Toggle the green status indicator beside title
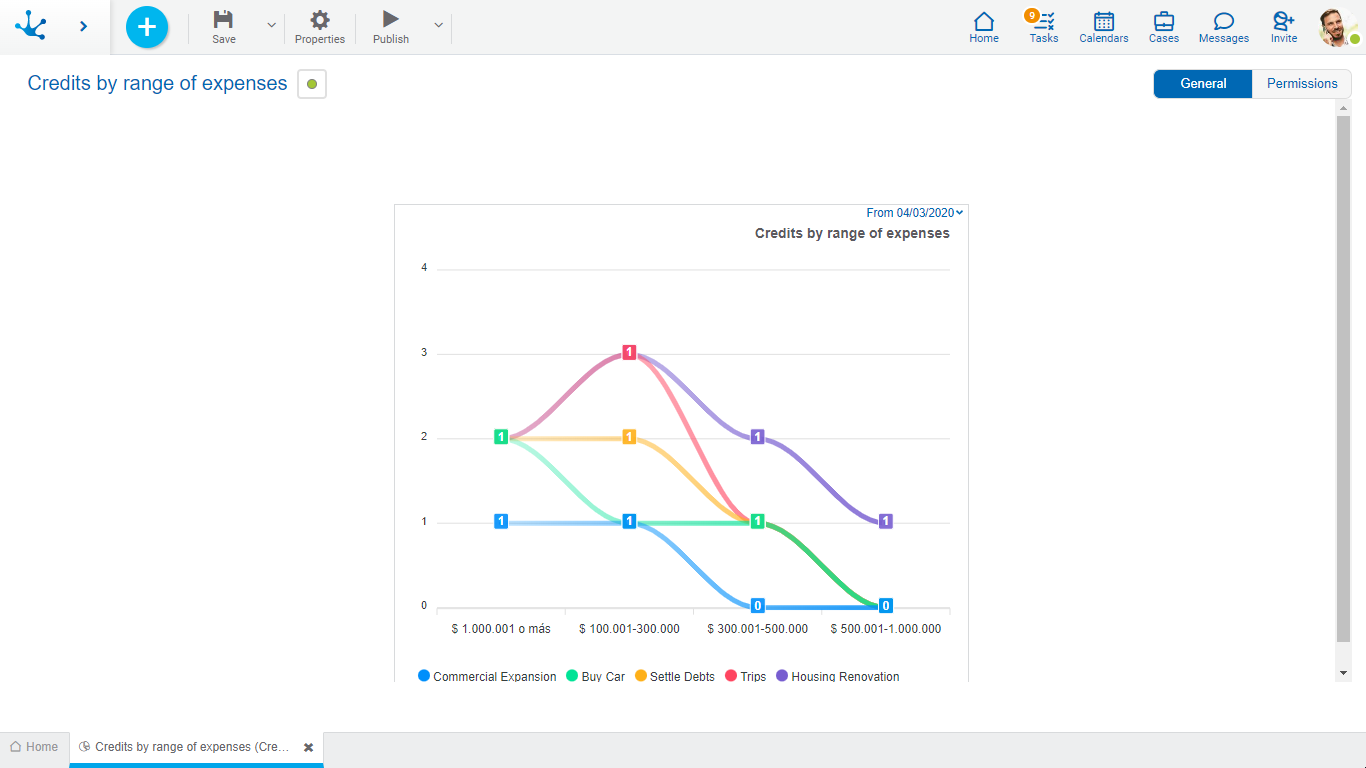The width and height of the screenshot is (1366, 768). click(312, 85)
